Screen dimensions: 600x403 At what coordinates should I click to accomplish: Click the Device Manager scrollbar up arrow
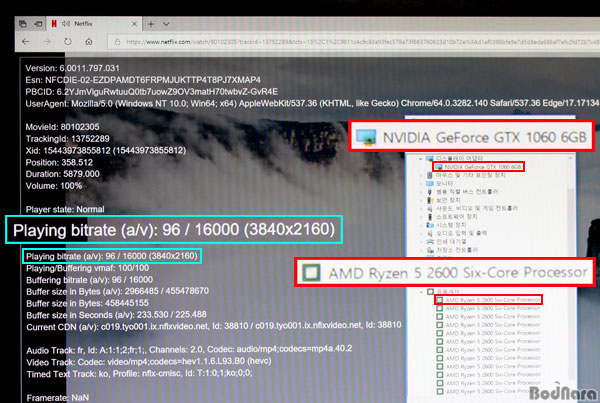(571, 158)
